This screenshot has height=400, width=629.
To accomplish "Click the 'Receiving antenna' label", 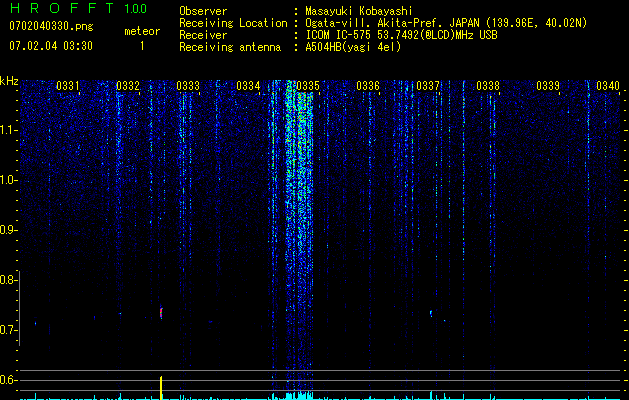I will (x=230, y=47).
